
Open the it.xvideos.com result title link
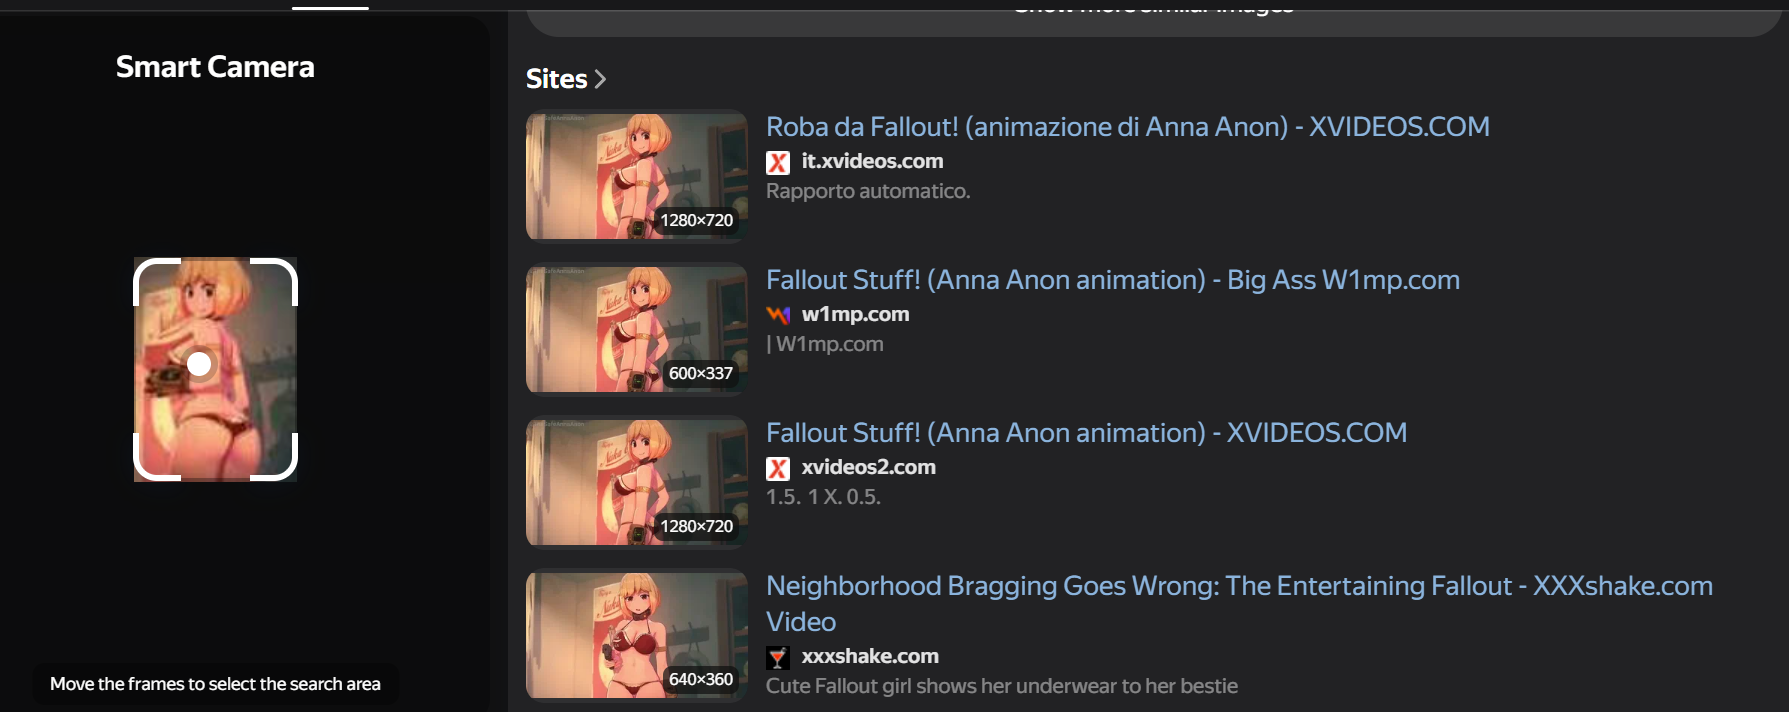[1128, 127]
